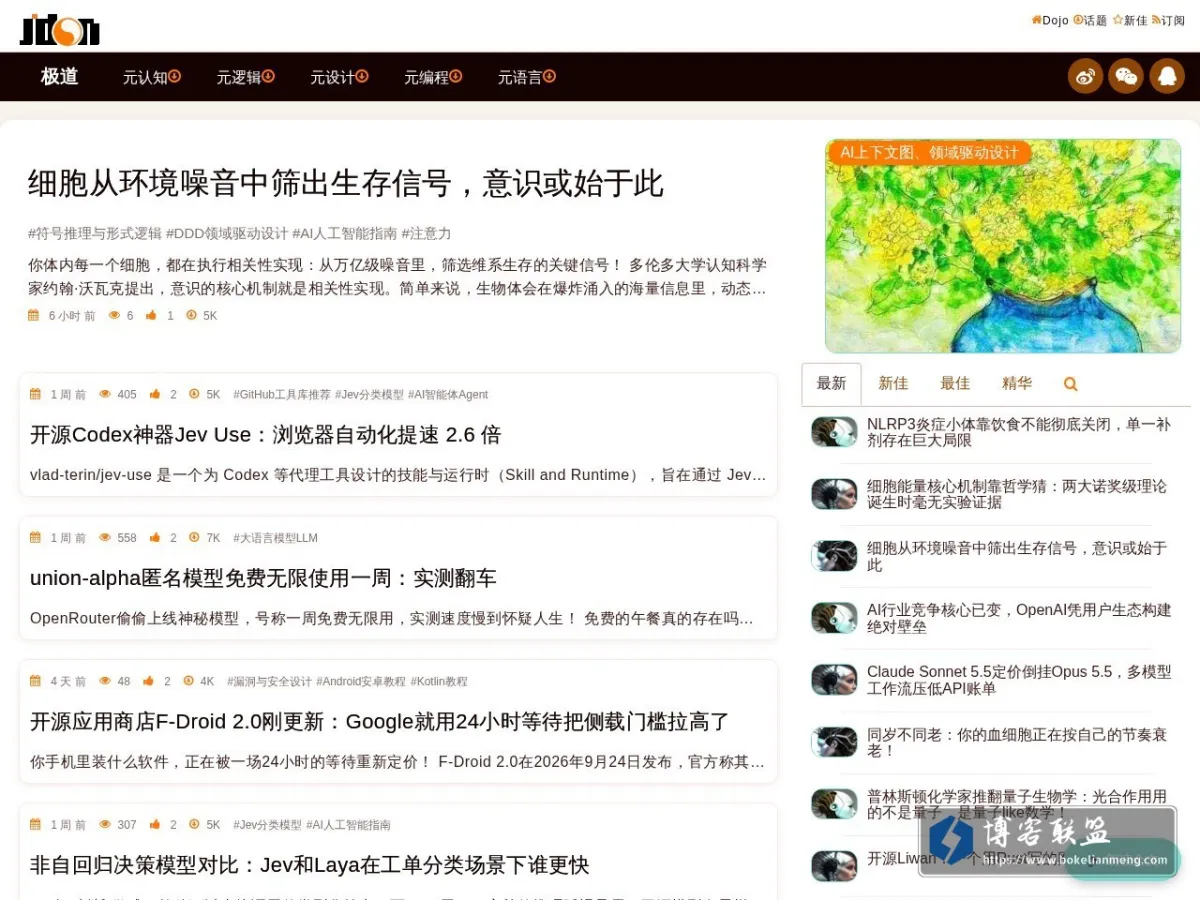Click avatar beside 同岁不同老 article
The height and width of the screenshot is (900, 1200).
834,742
